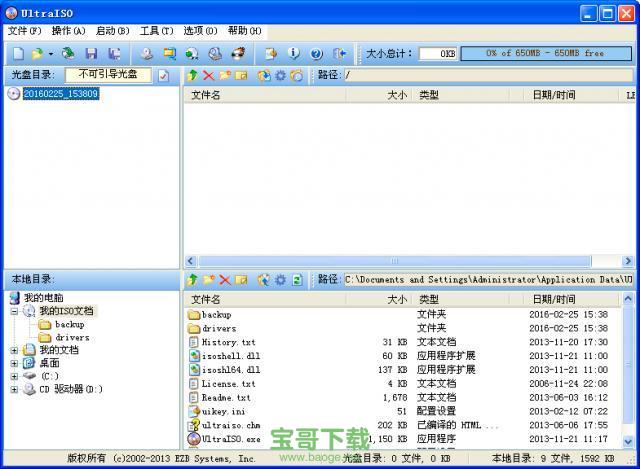Select ultraiso.chm in local file list
Screen dimensions: 640x469
(x=230, y=425)
